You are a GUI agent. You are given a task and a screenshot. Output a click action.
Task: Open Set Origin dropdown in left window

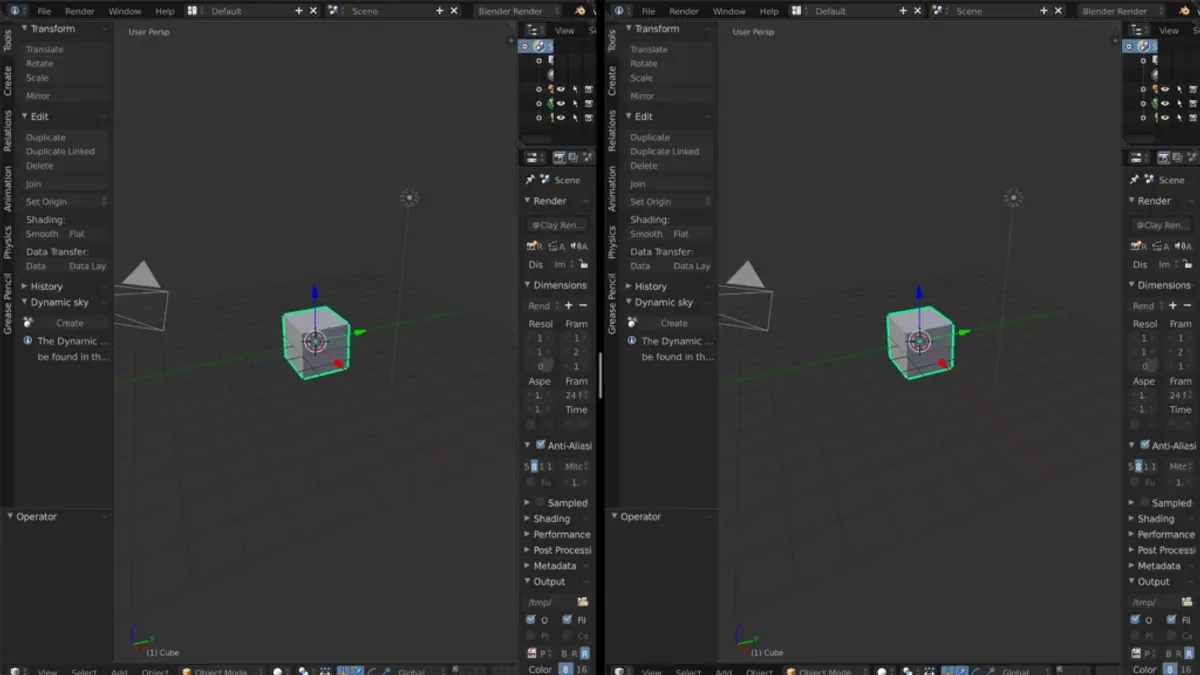click(x=66, y=202)
